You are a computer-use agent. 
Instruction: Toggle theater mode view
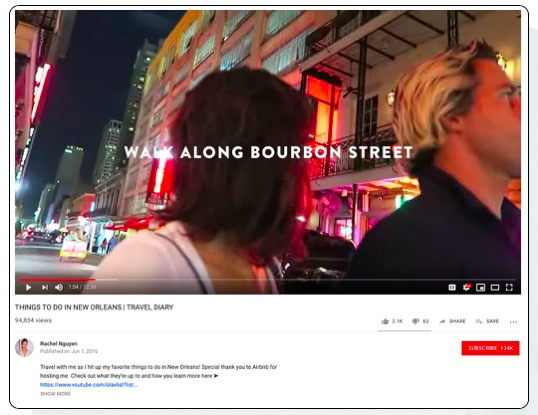tap(495, 287)
